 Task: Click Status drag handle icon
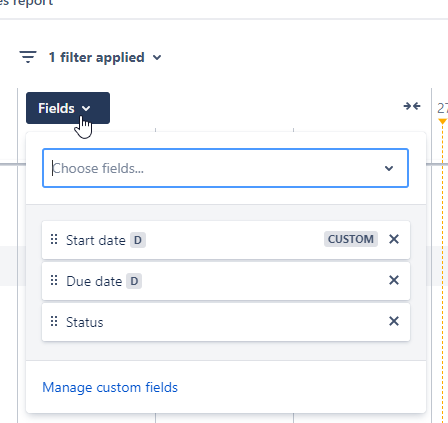pyautogui.click(x=54, y=321)
